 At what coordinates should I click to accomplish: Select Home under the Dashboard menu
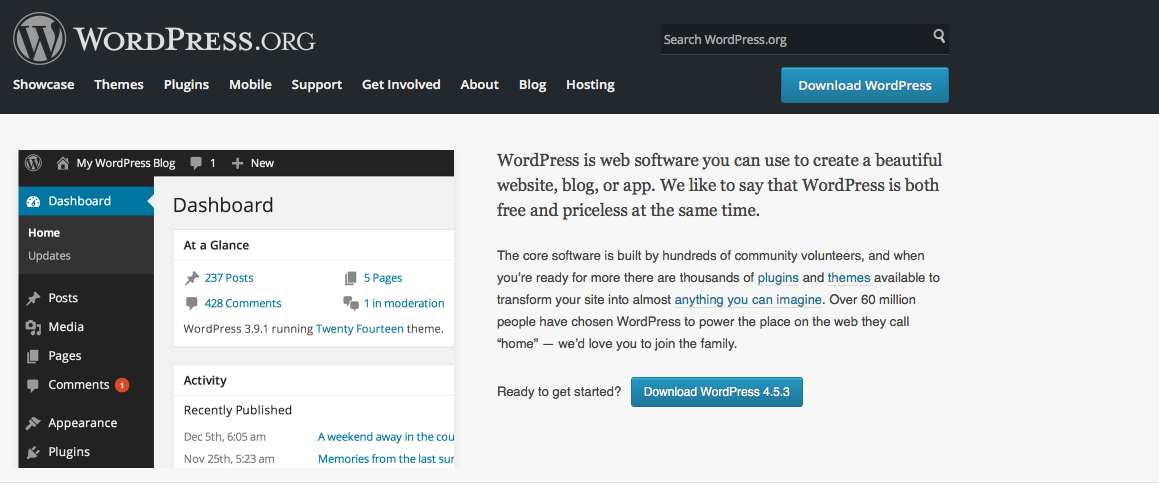(44, 233)
